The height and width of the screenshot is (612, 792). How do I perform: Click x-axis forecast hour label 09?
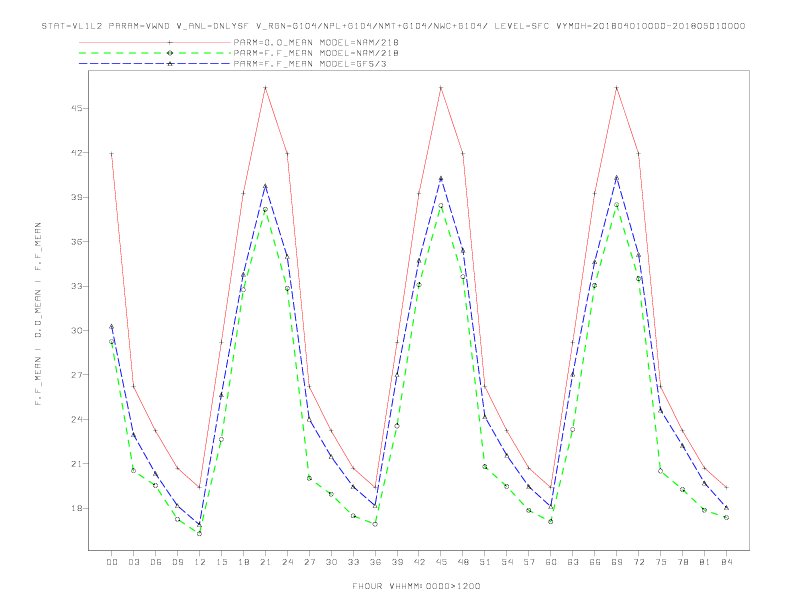pyautogui.click(x=178, y=562)
